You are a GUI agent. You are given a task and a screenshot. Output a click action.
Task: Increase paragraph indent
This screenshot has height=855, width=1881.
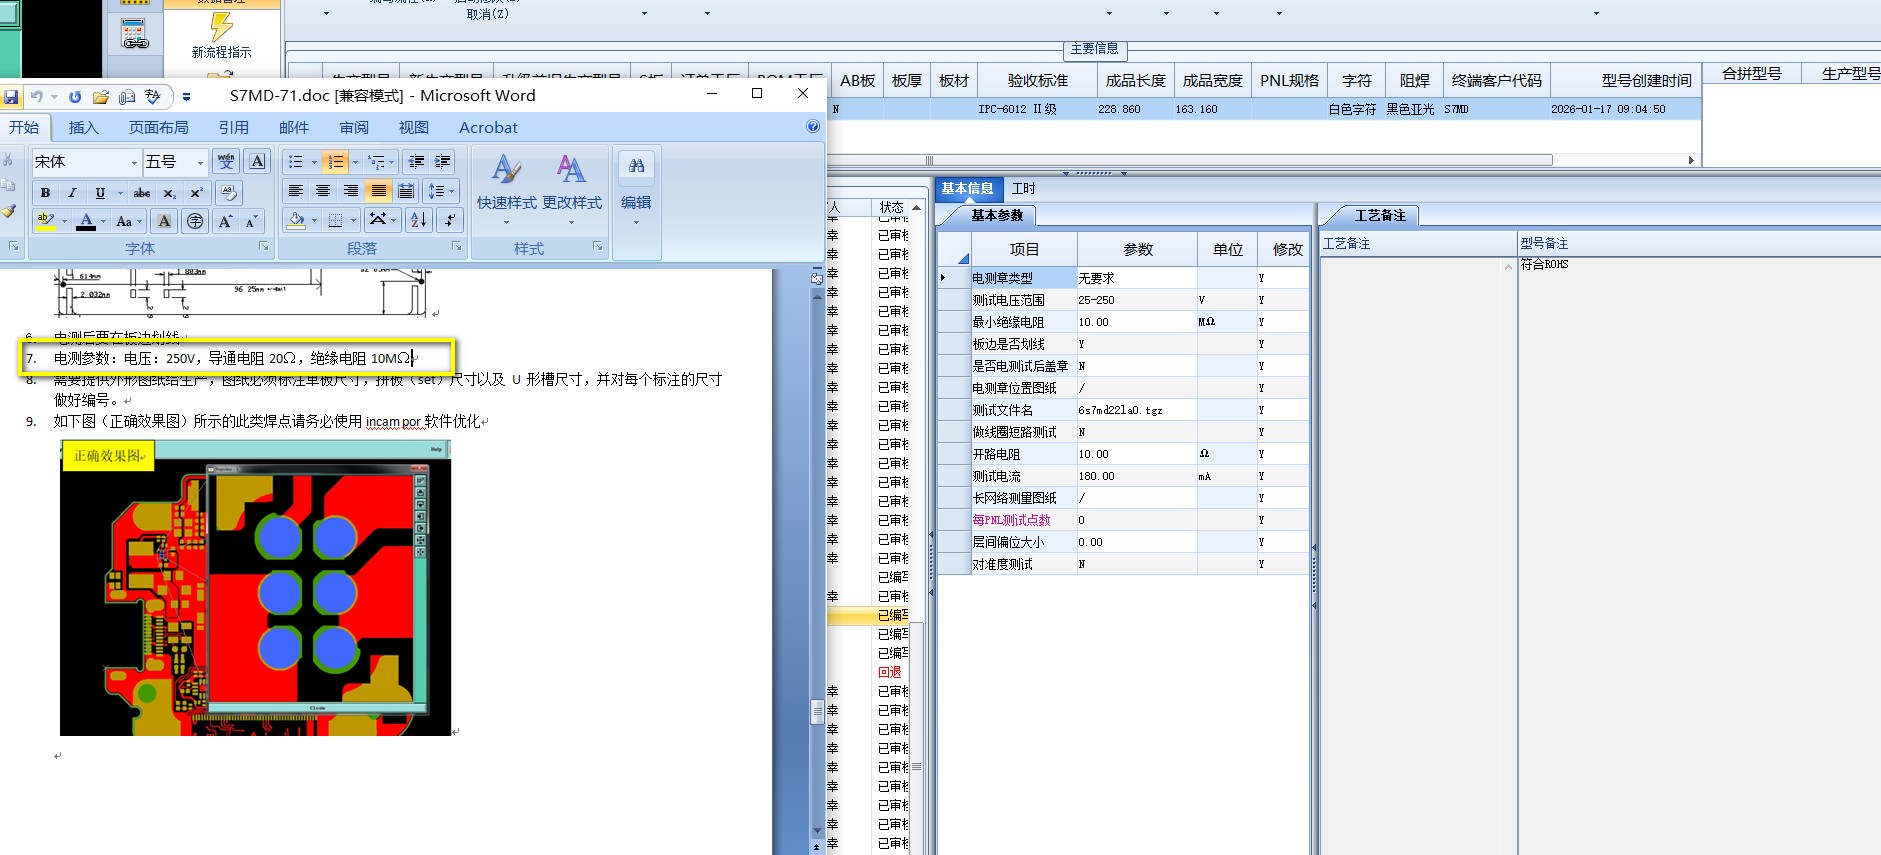click(443, 162)
